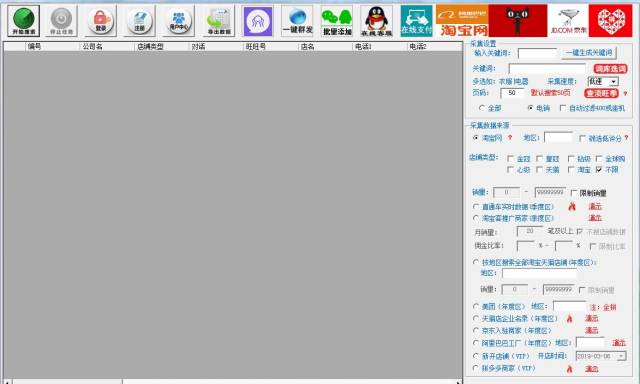640x384 pixels.
Task: Click 演示 link beside 京东入驻商家
Action: pyautogui.click(x=591, y=330)
